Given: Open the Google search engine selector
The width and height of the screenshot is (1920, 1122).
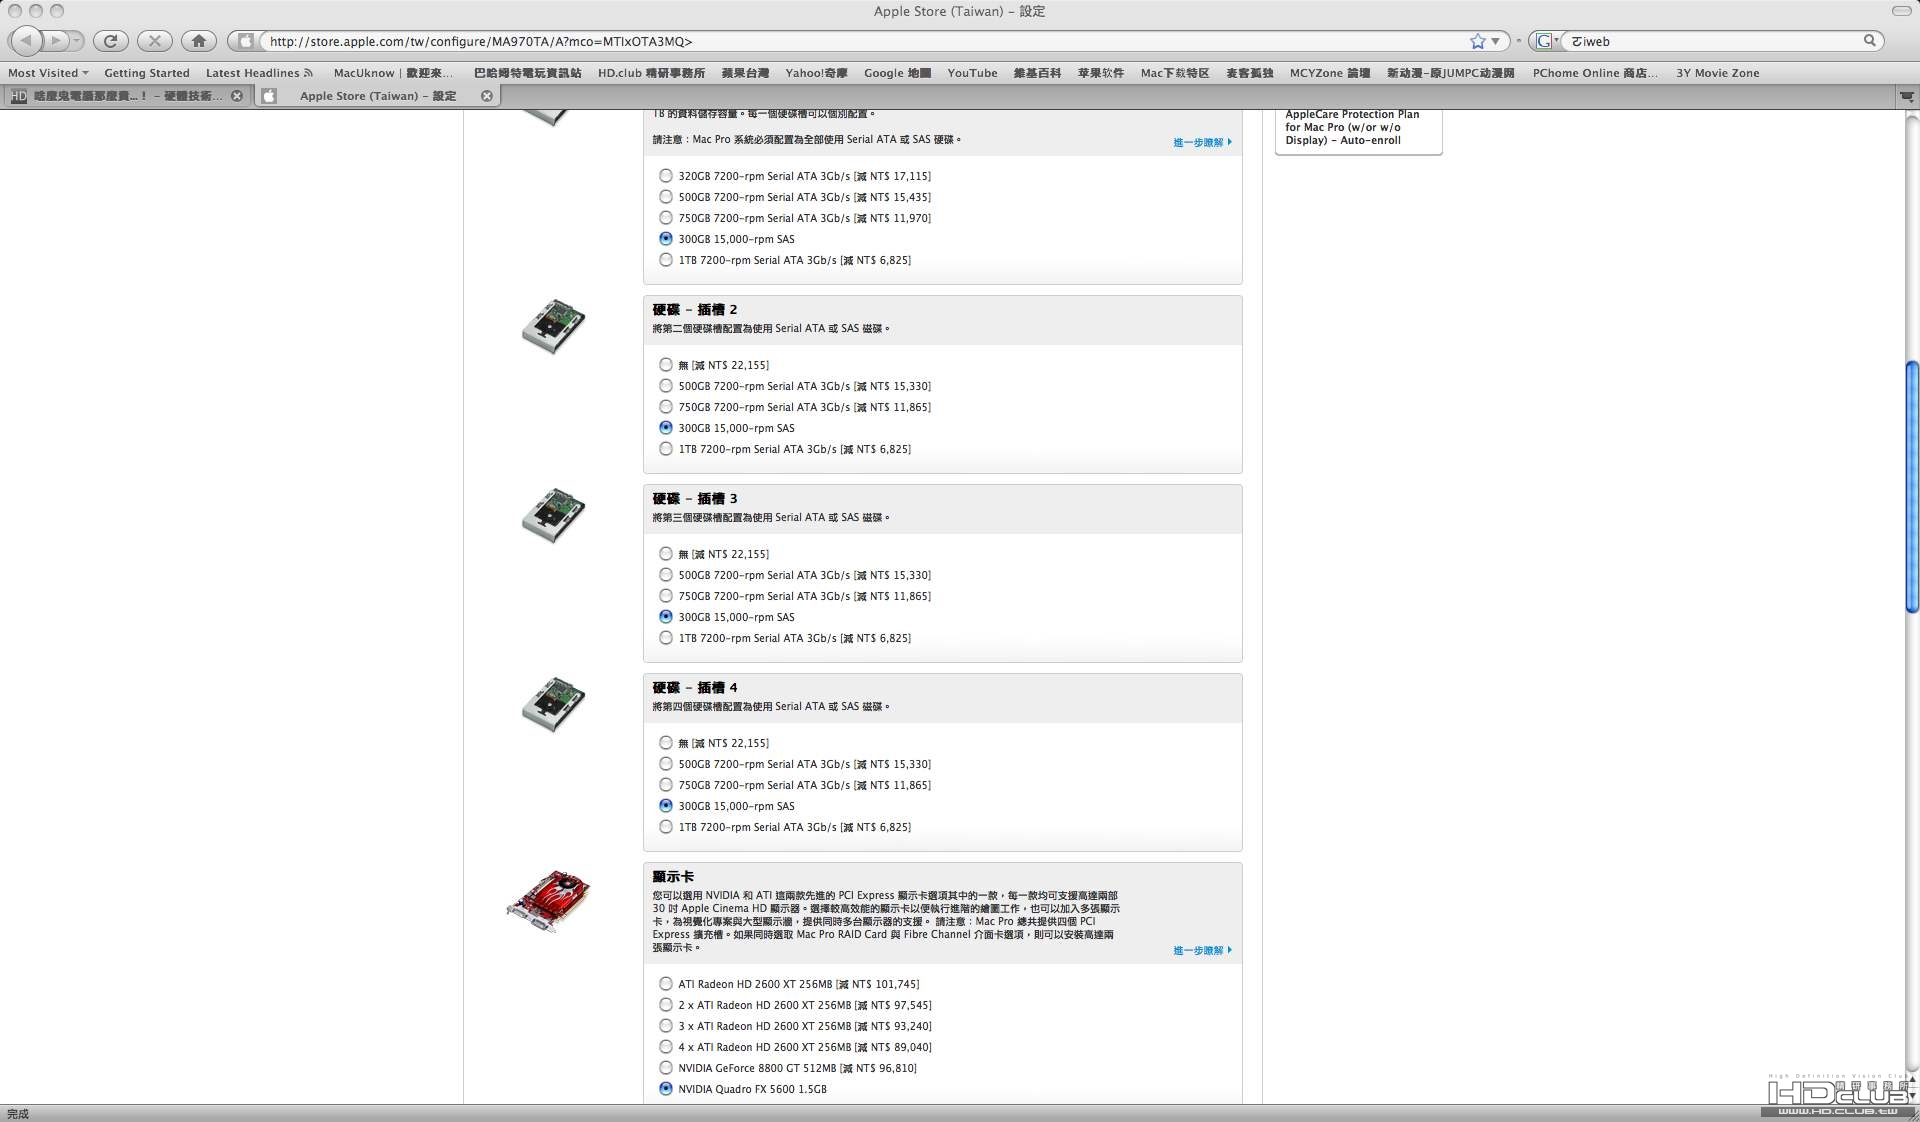Looking at the screenshot, I should click(x=1546, y=41).
